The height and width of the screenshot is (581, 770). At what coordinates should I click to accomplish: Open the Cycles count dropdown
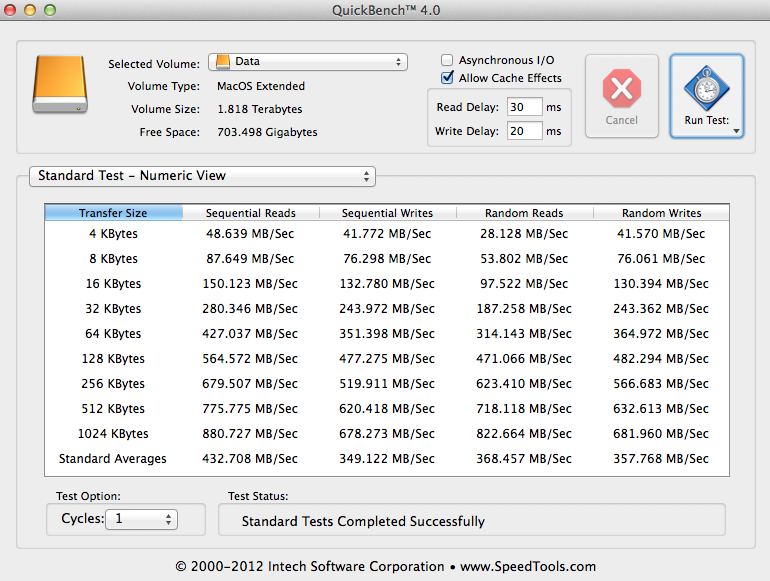pyautogui.click(x=141, y=519)
